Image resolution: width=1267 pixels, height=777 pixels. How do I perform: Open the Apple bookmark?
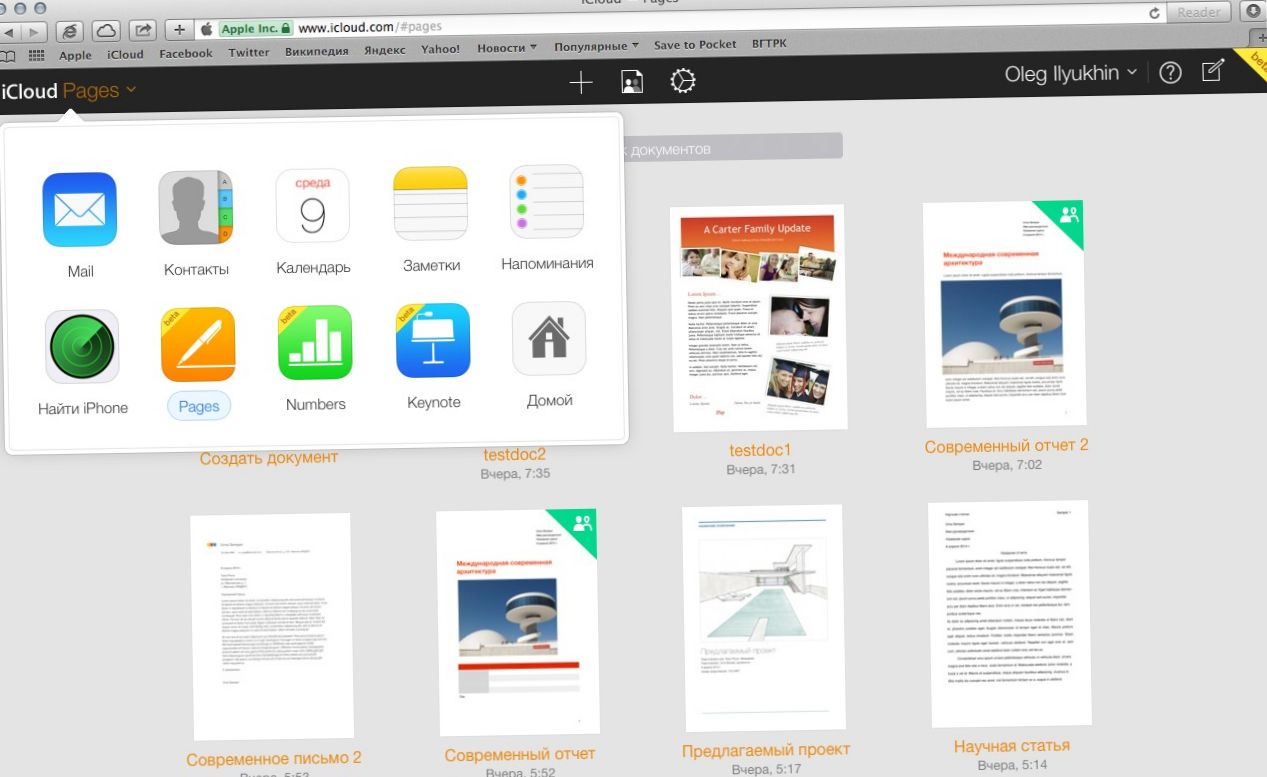75,55
